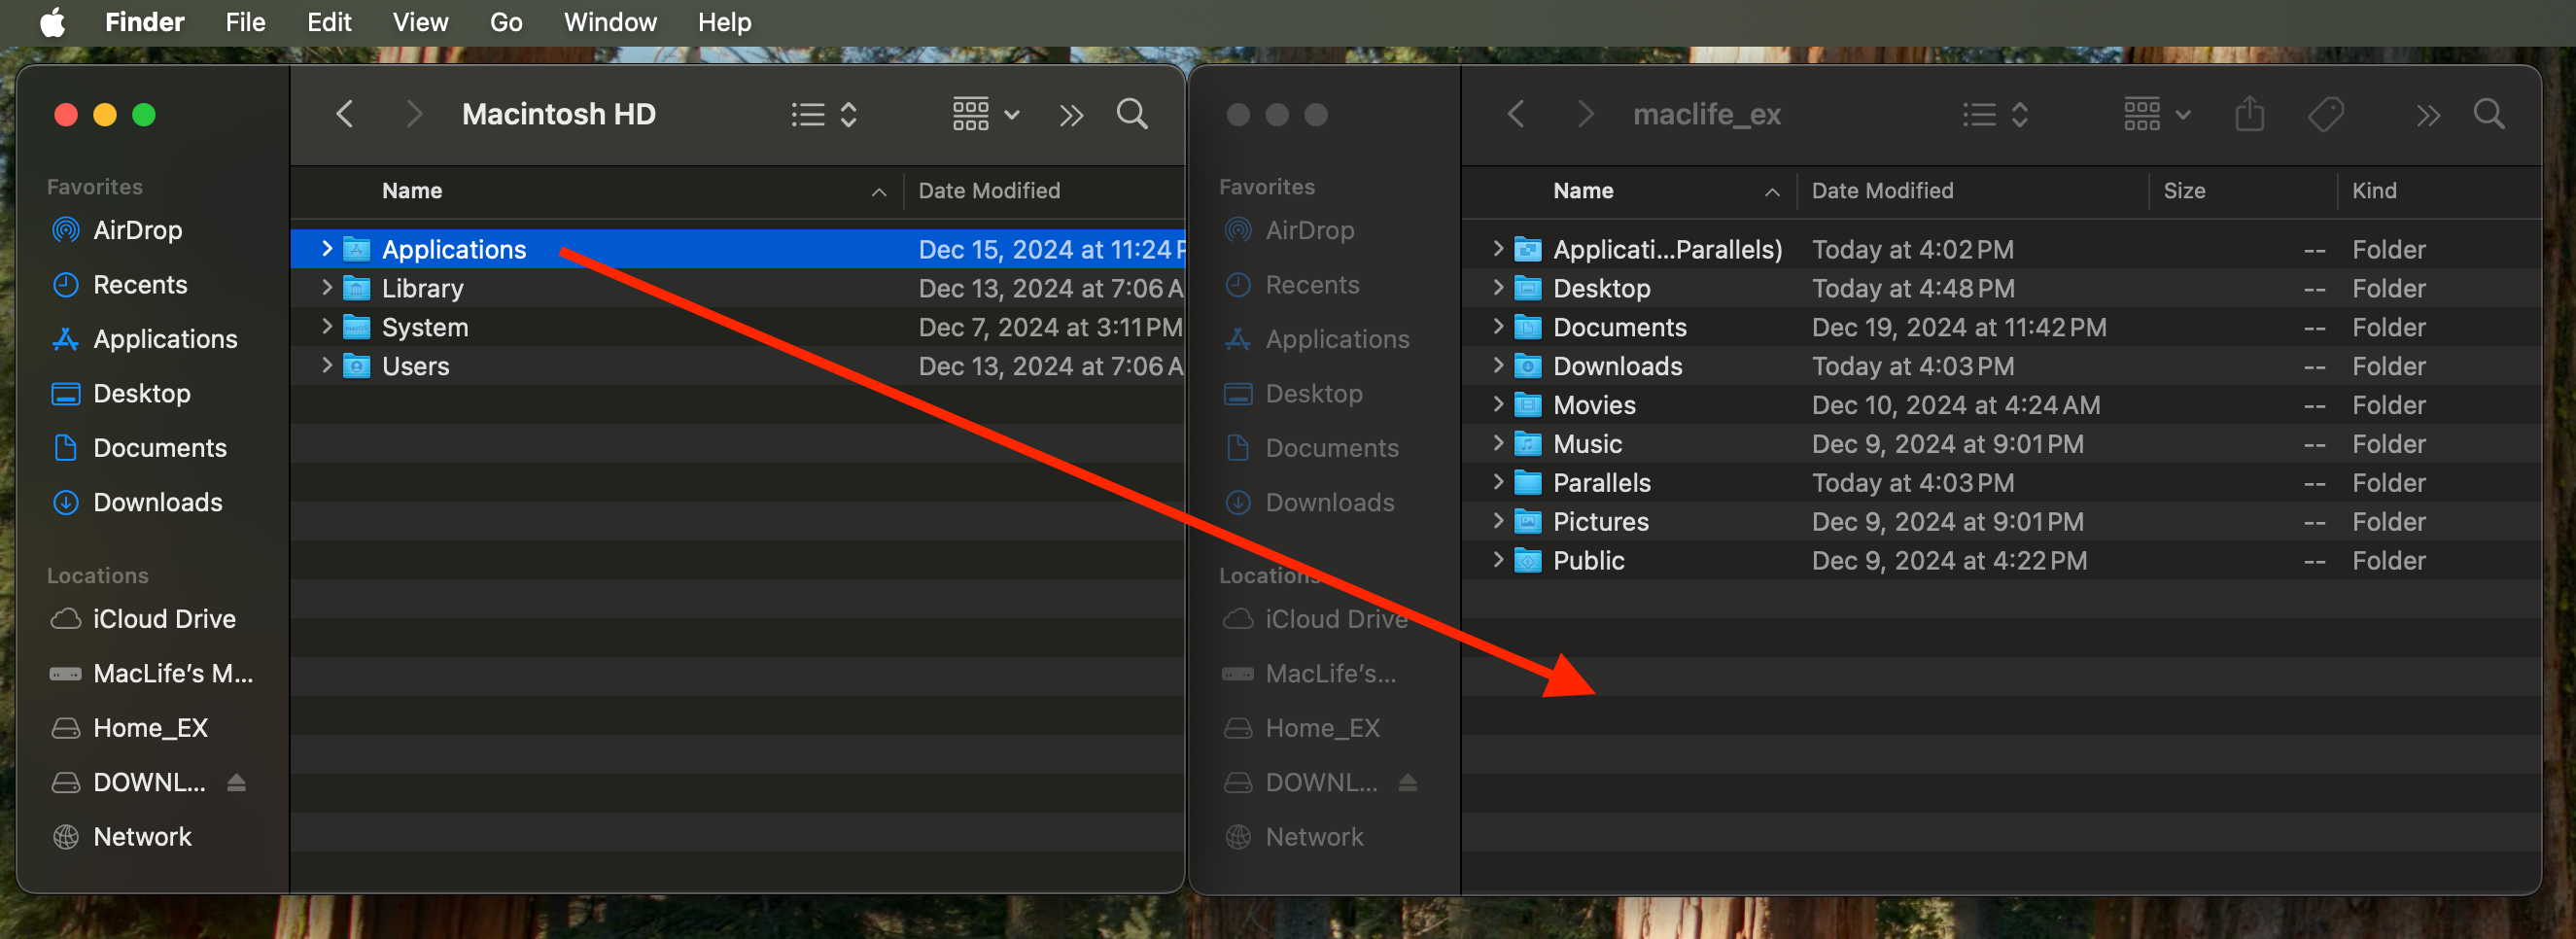Open the search icon in Macintosh HD window
Viewport: 2576px width, 939px height.
point(1132,113)
